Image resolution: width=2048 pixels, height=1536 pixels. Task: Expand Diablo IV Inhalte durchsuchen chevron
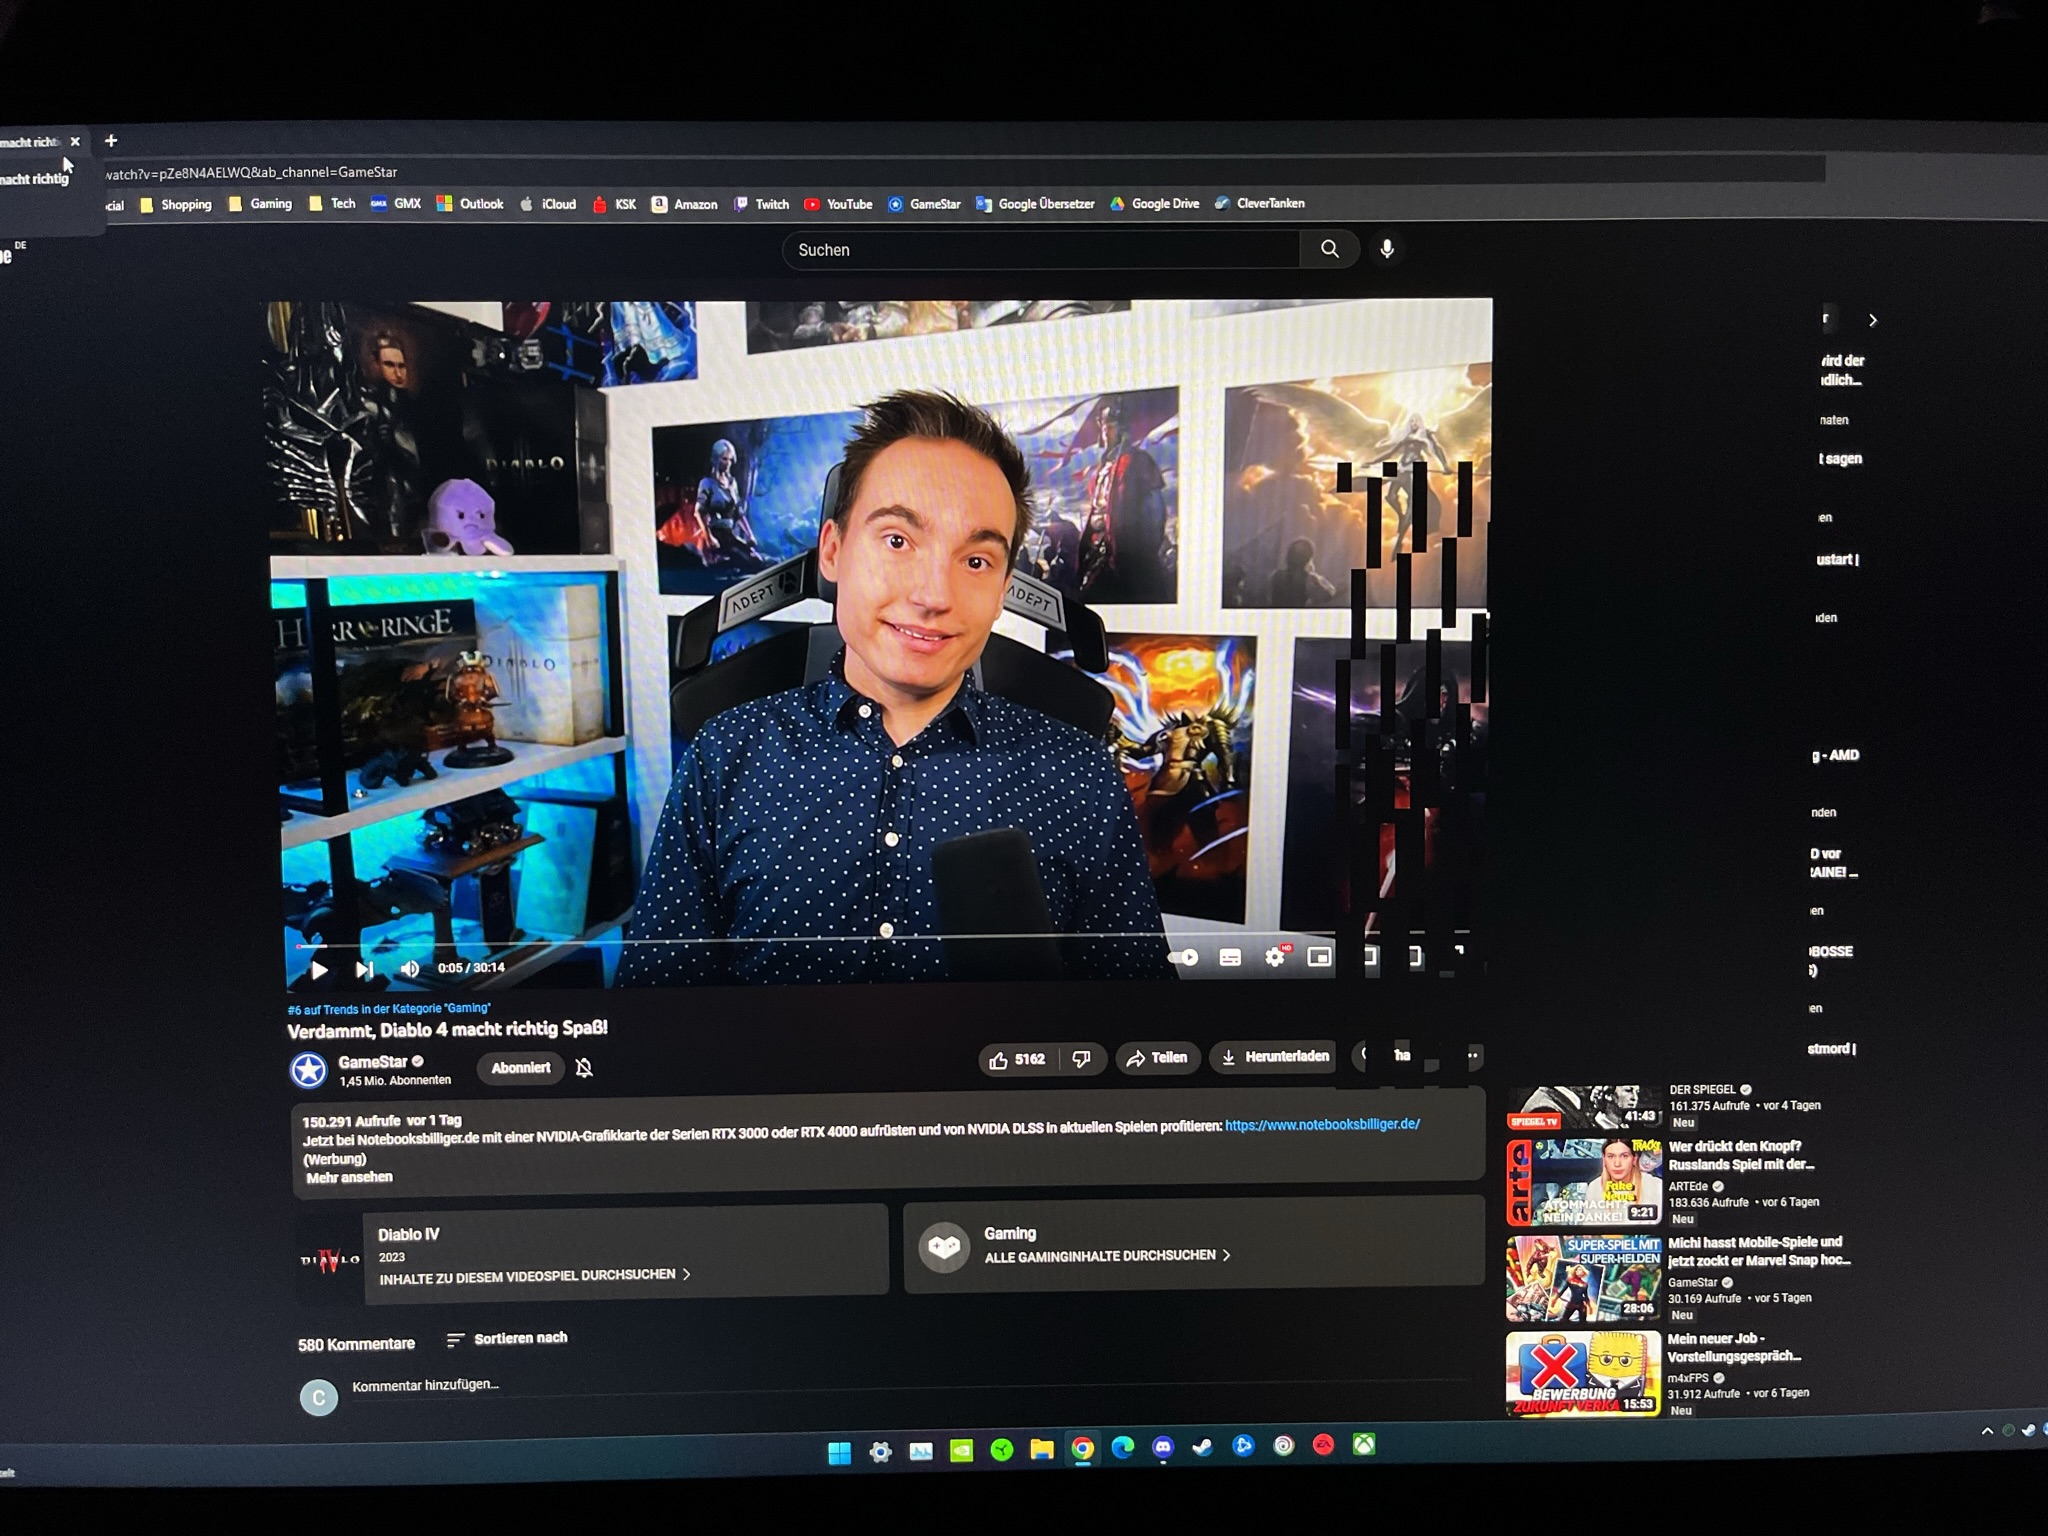tap(686, 1274)
